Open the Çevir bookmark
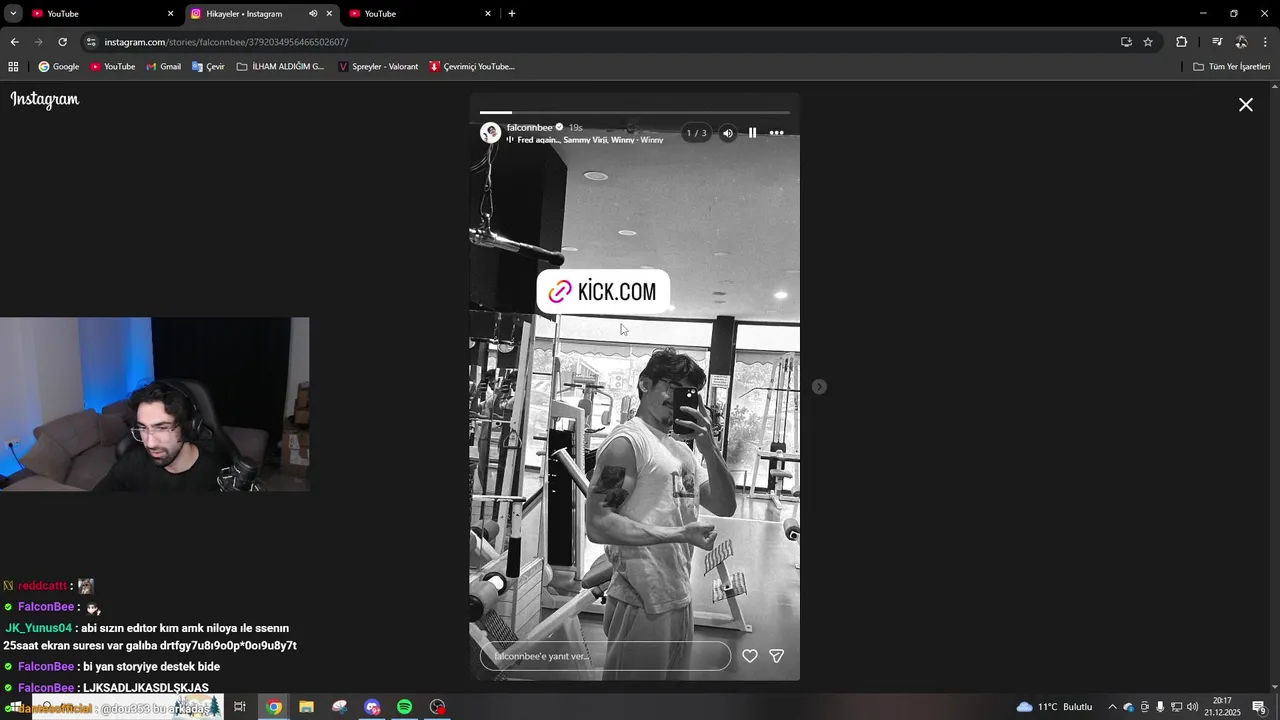 coord(208,67)
